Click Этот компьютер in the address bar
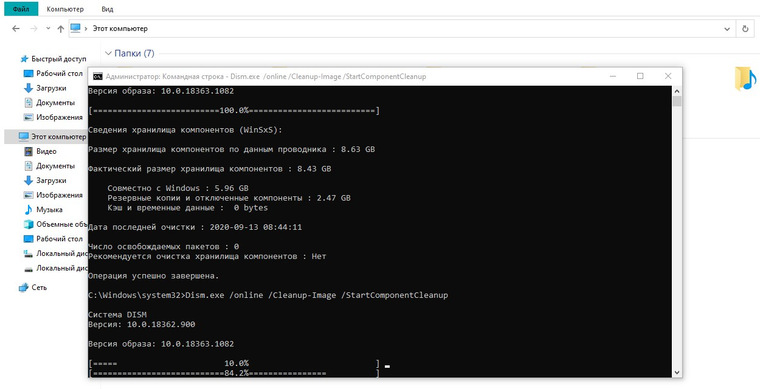The height and width of the screenshot is (389, 760). click(120, 29)
